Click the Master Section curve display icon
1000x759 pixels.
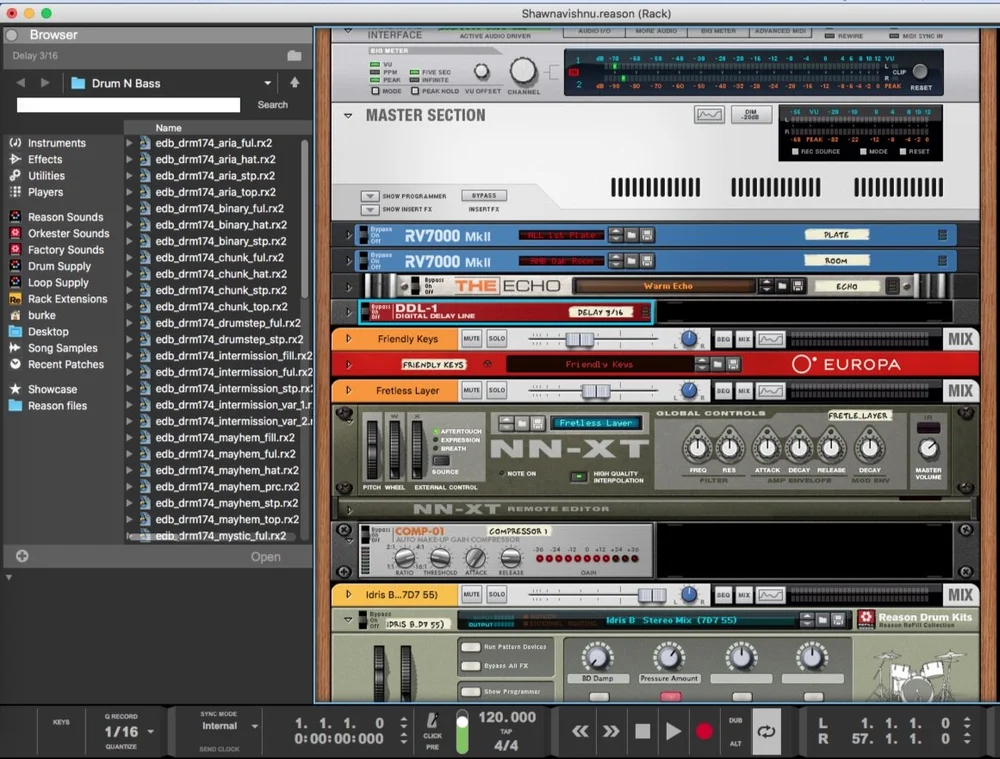pos(709,115)
